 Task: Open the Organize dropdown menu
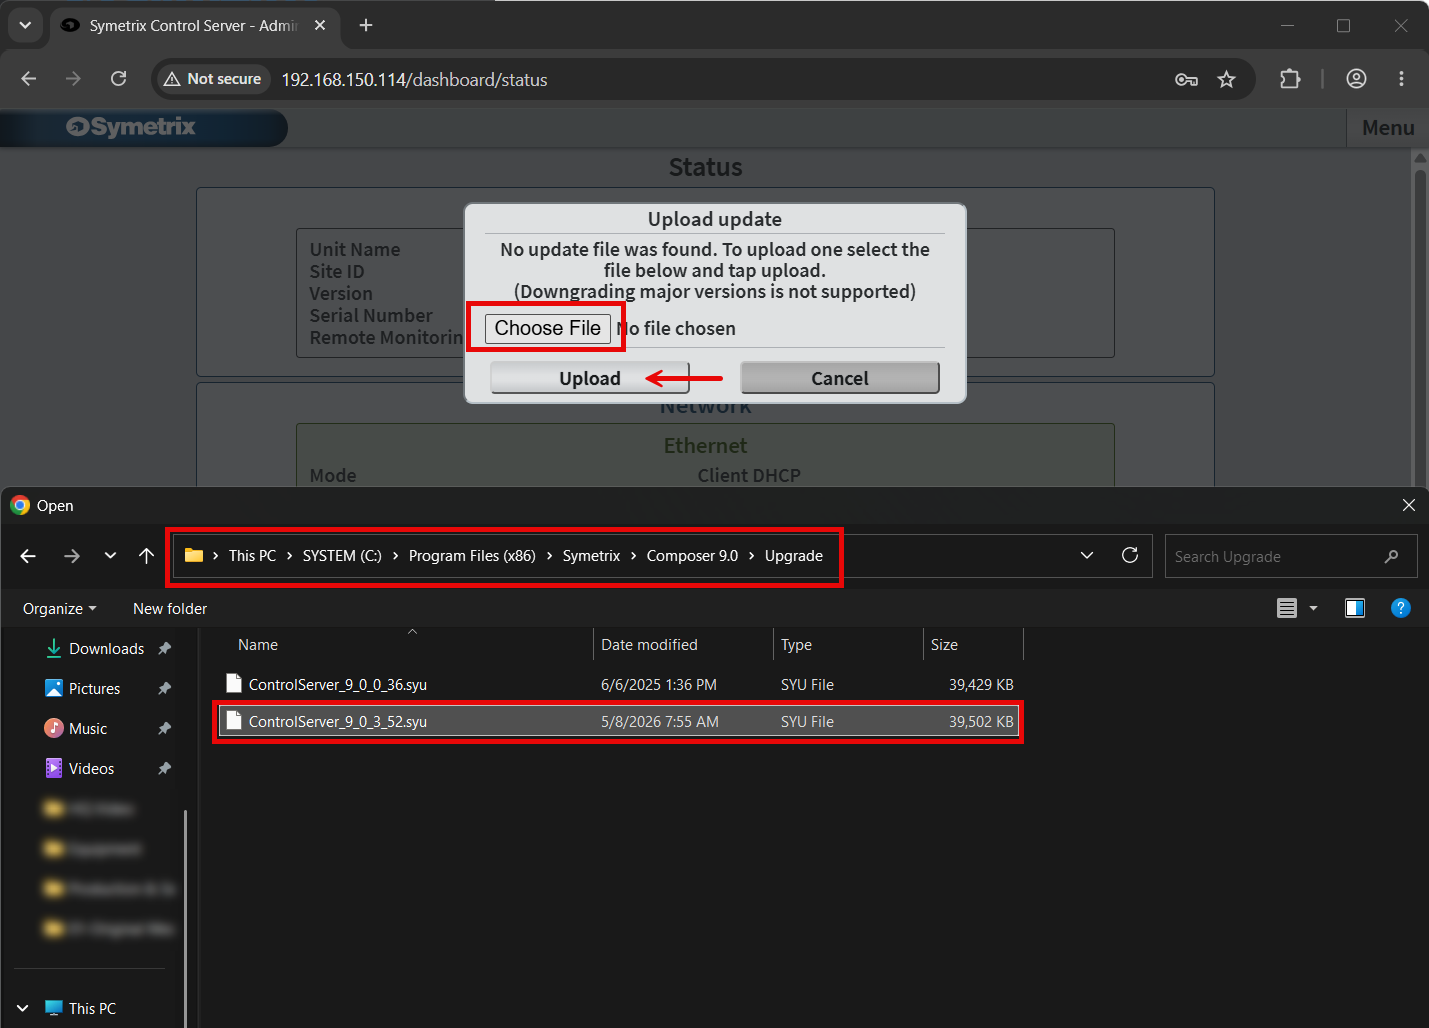tap(60, 609)
